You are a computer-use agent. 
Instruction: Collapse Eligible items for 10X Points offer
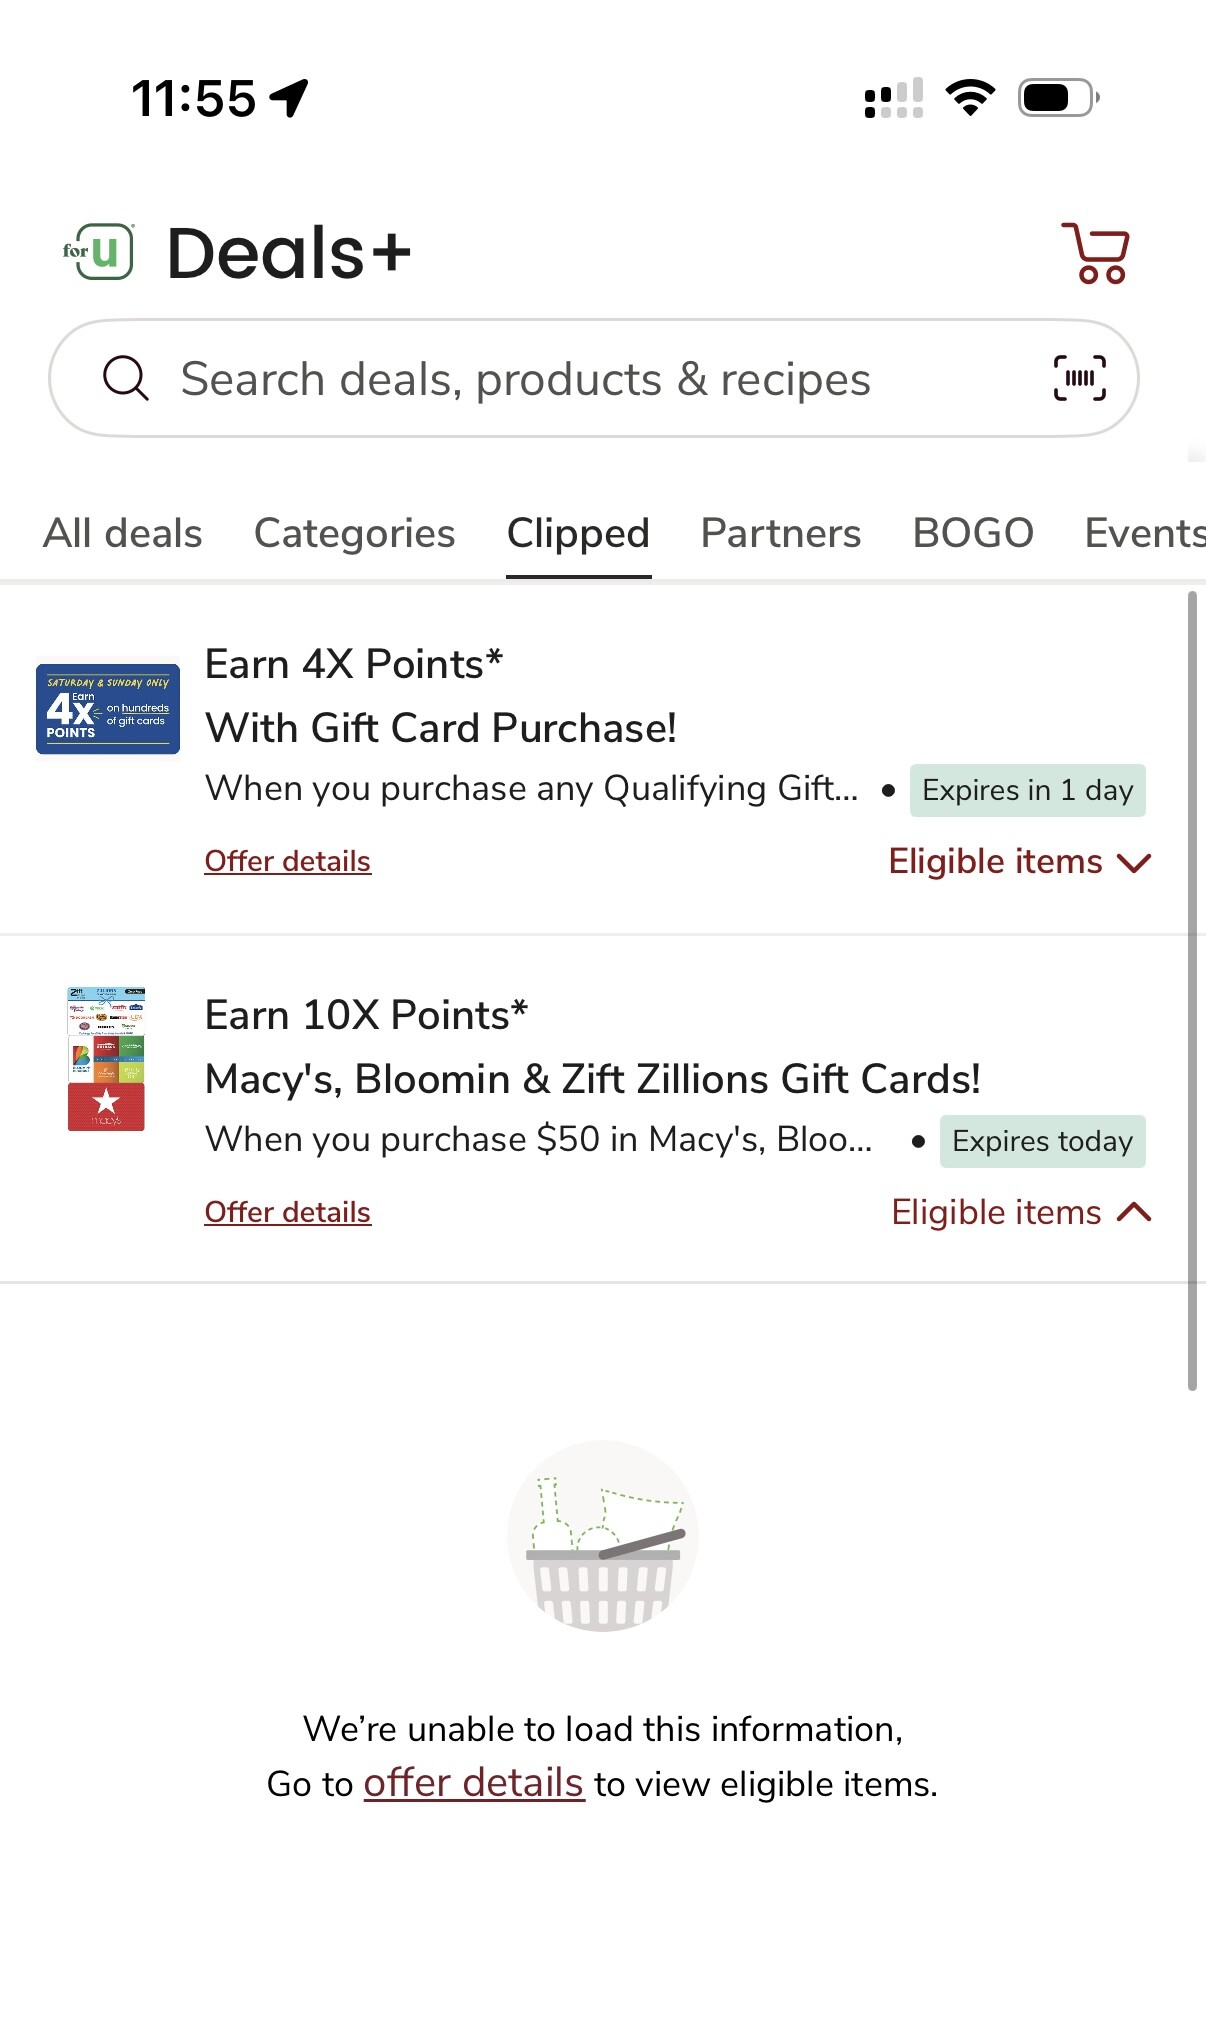click(1020, 1213)
